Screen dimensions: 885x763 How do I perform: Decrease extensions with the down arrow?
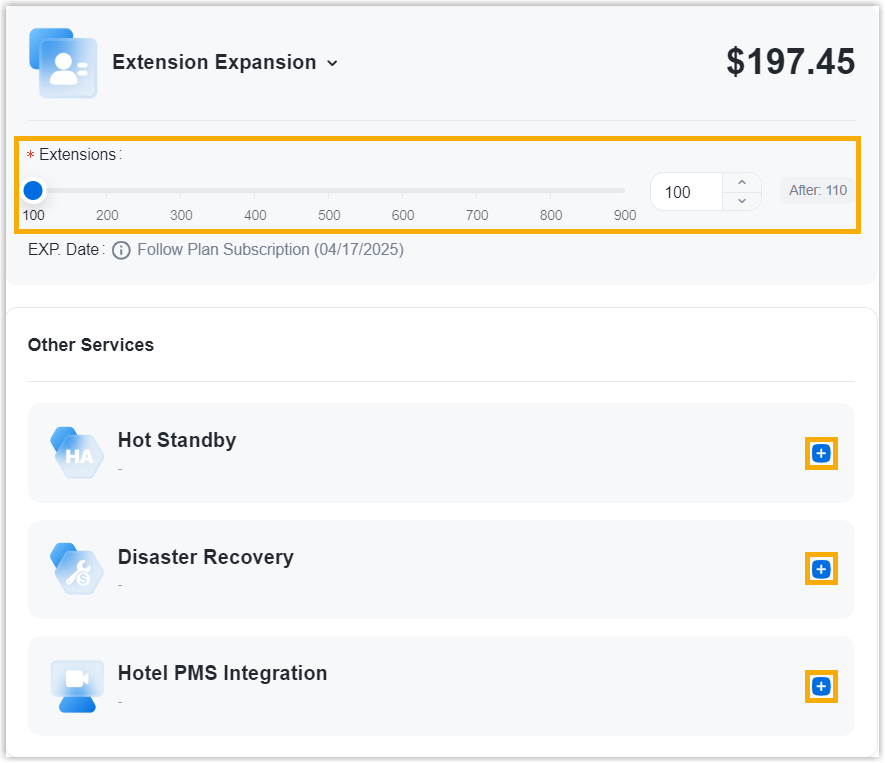click(x=741, y=201)
